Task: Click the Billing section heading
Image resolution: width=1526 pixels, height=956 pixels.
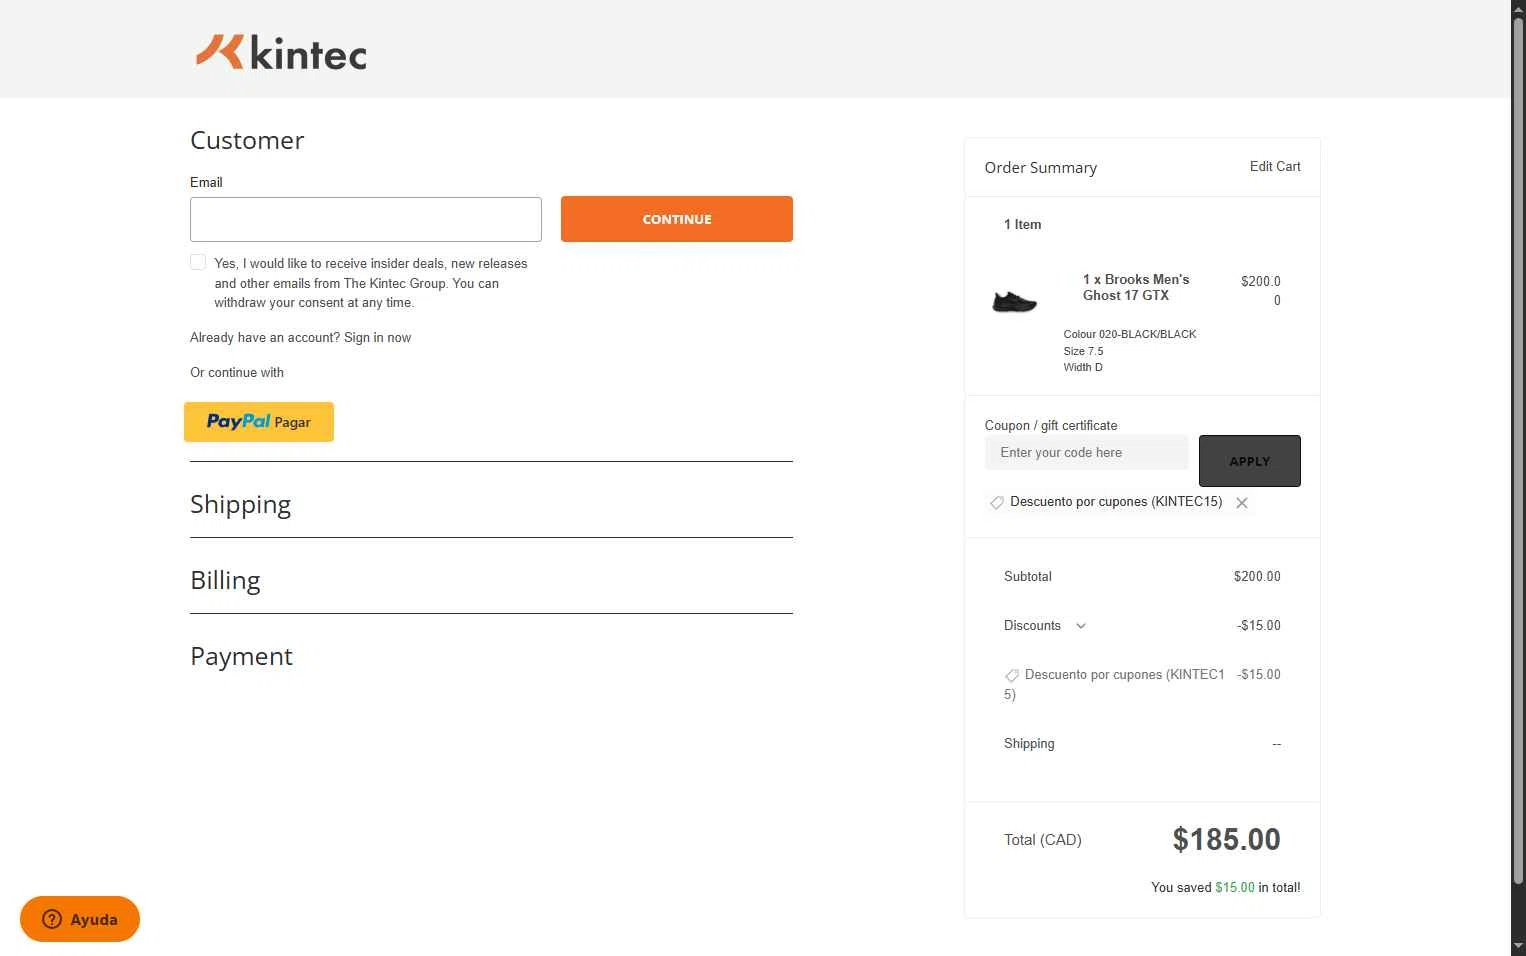Action: (226, 581)
